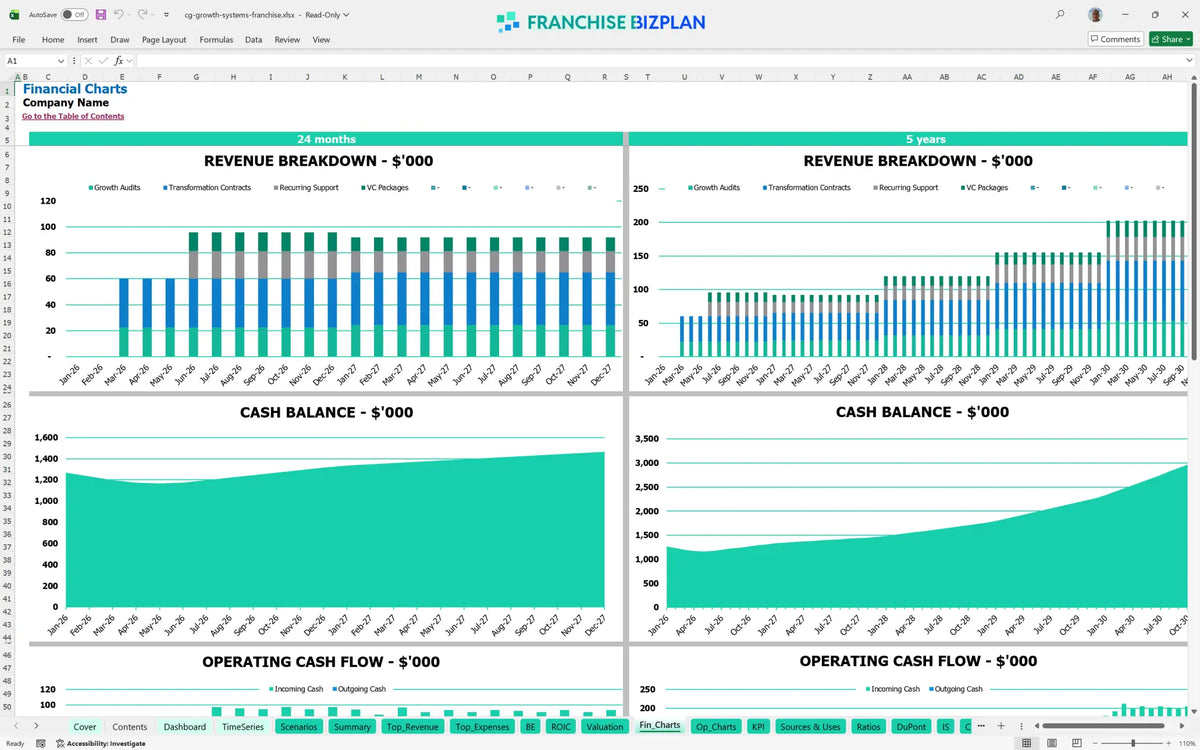
Task: Expand the formula bar chevron
Action: (x=1188, y=61)
